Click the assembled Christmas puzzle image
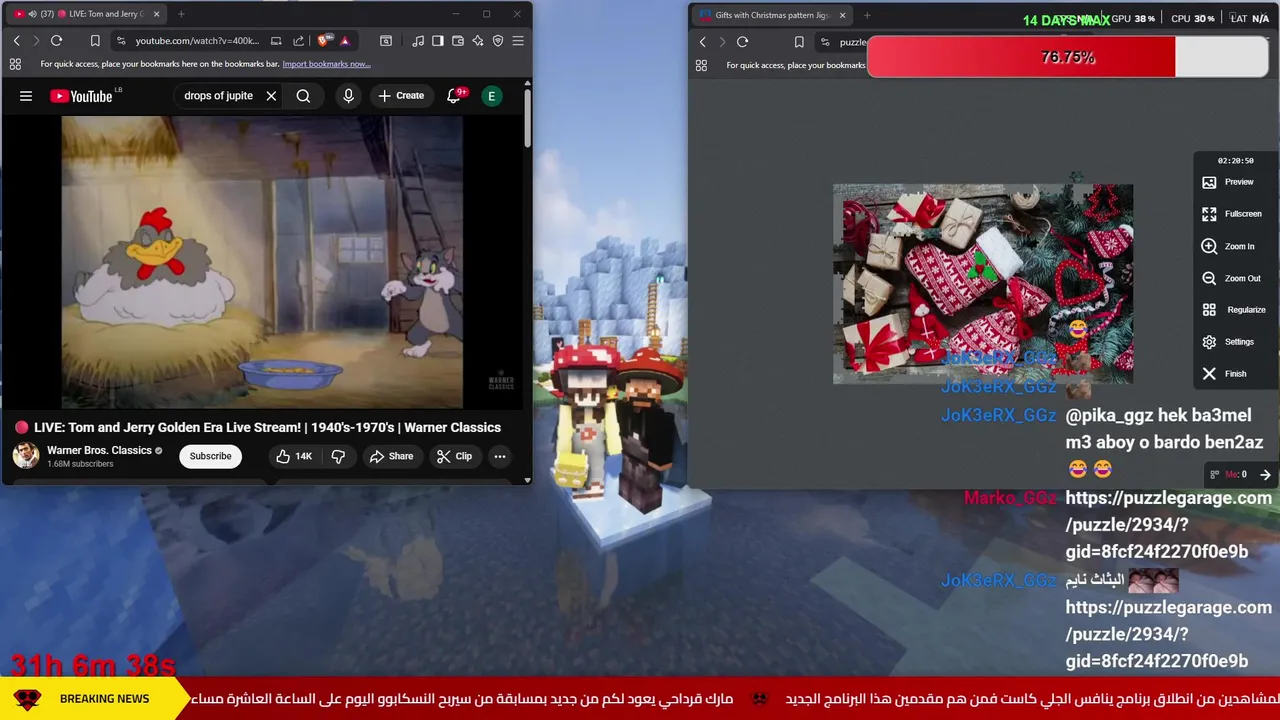Viewport: 1280px width, 720px height. 983,284
